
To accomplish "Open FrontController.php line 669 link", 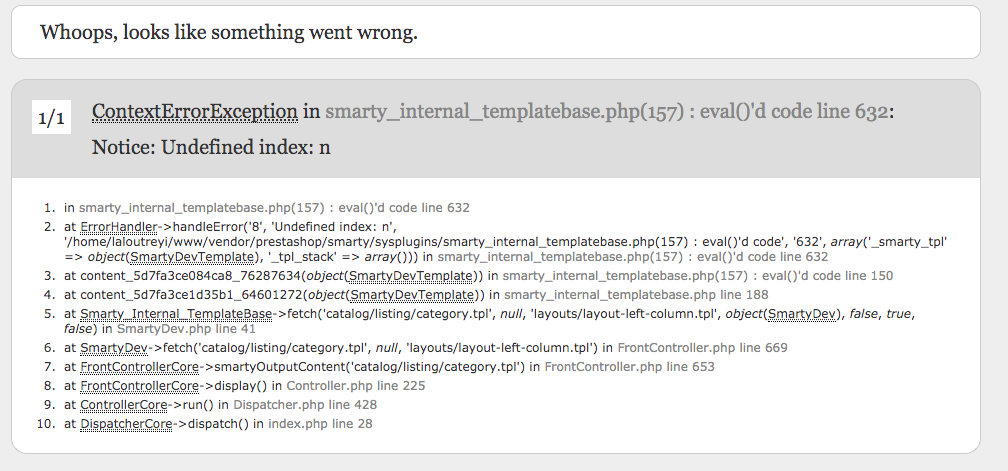I will click(702, 348).
